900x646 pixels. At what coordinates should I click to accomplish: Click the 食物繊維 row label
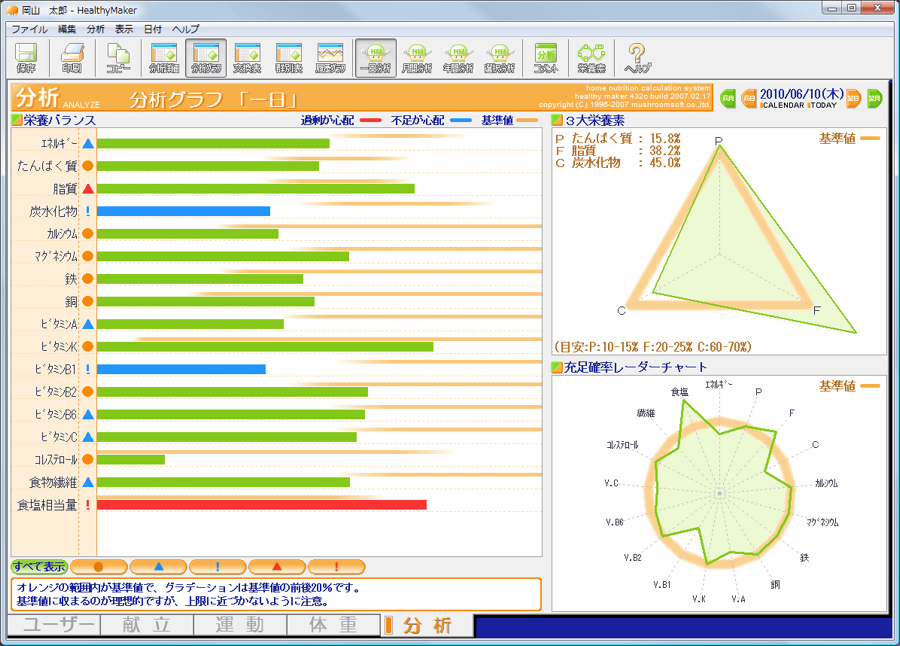pyautogui.click(x=53, y=482)
